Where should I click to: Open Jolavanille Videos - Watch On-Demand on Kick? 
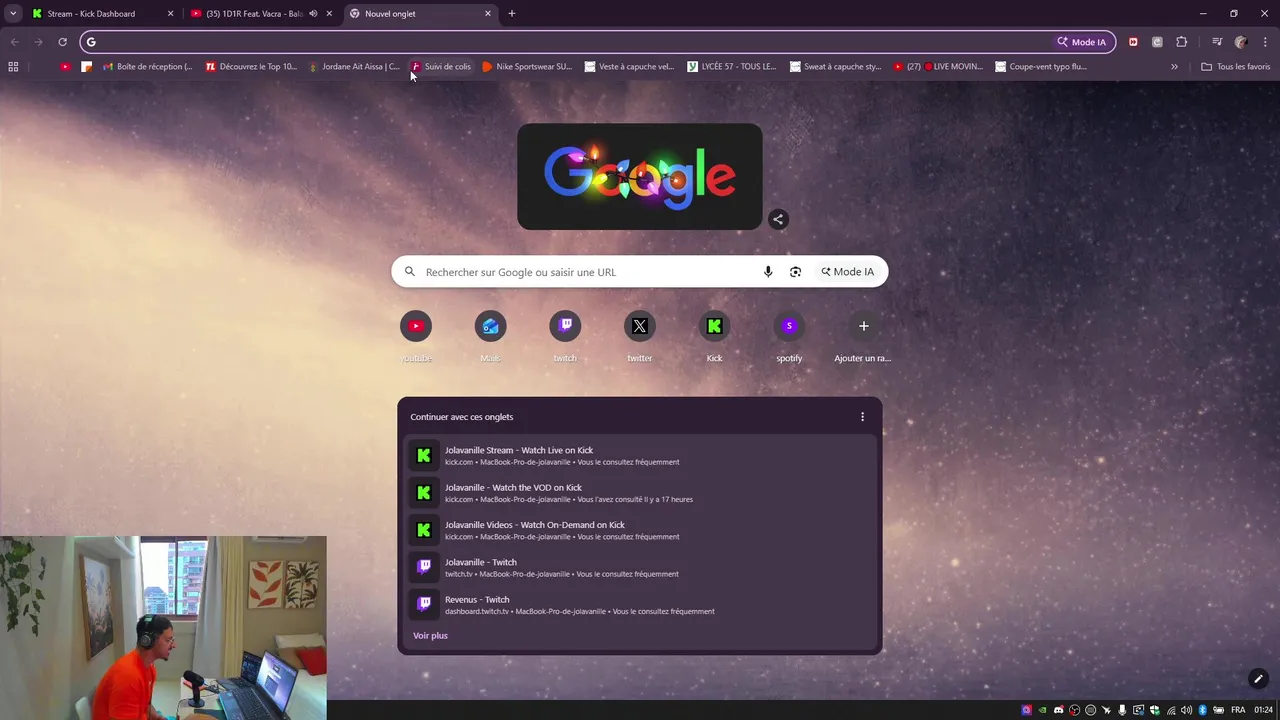(640, 530)
